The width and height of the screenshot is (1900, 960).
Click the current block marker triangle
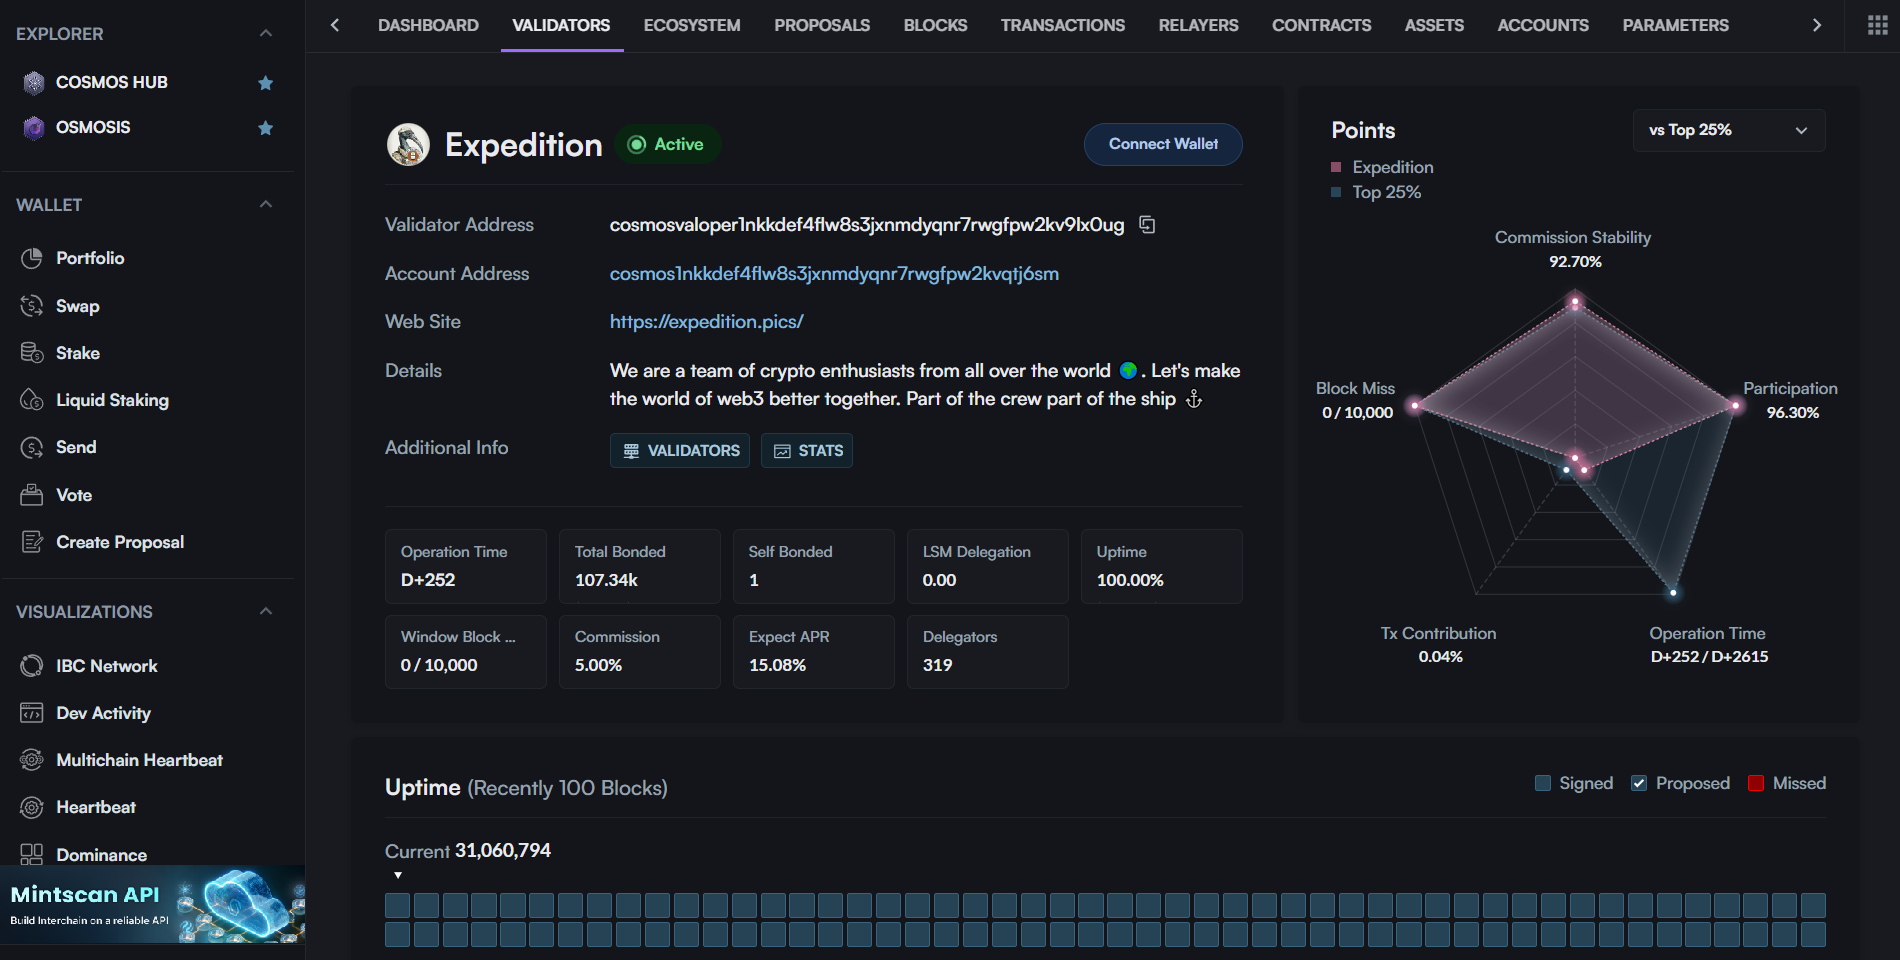398,875
